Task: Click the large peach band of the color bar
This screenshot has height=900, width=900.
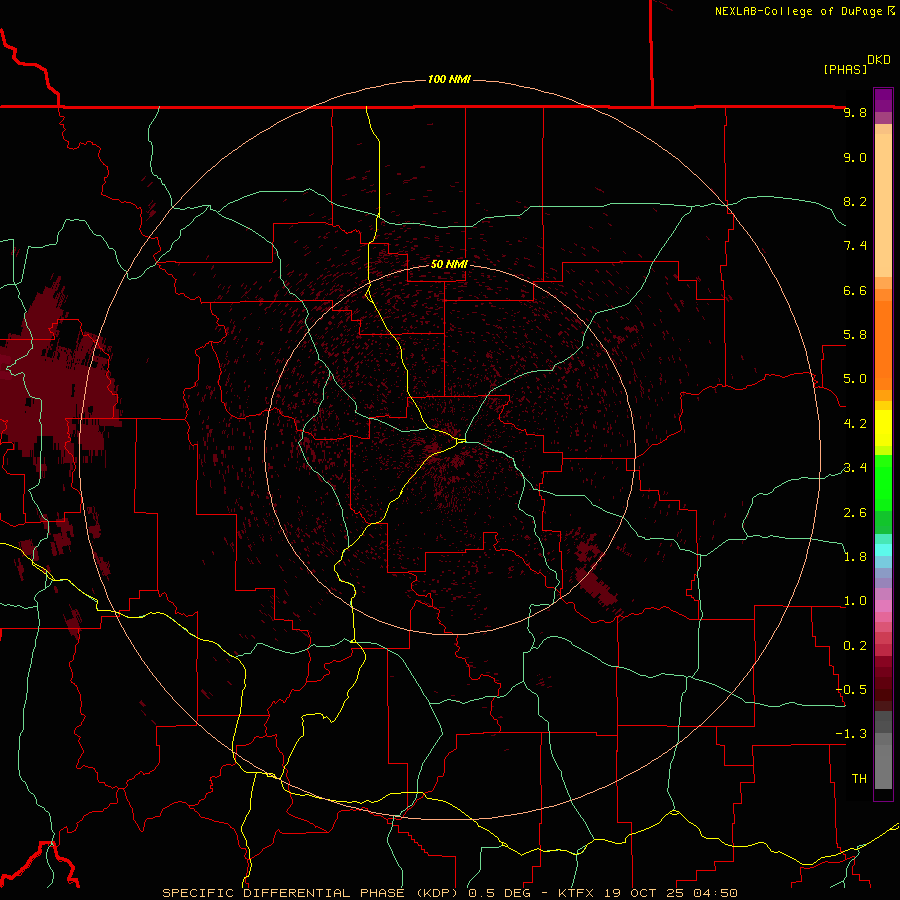Action: (x=883, y=205)
